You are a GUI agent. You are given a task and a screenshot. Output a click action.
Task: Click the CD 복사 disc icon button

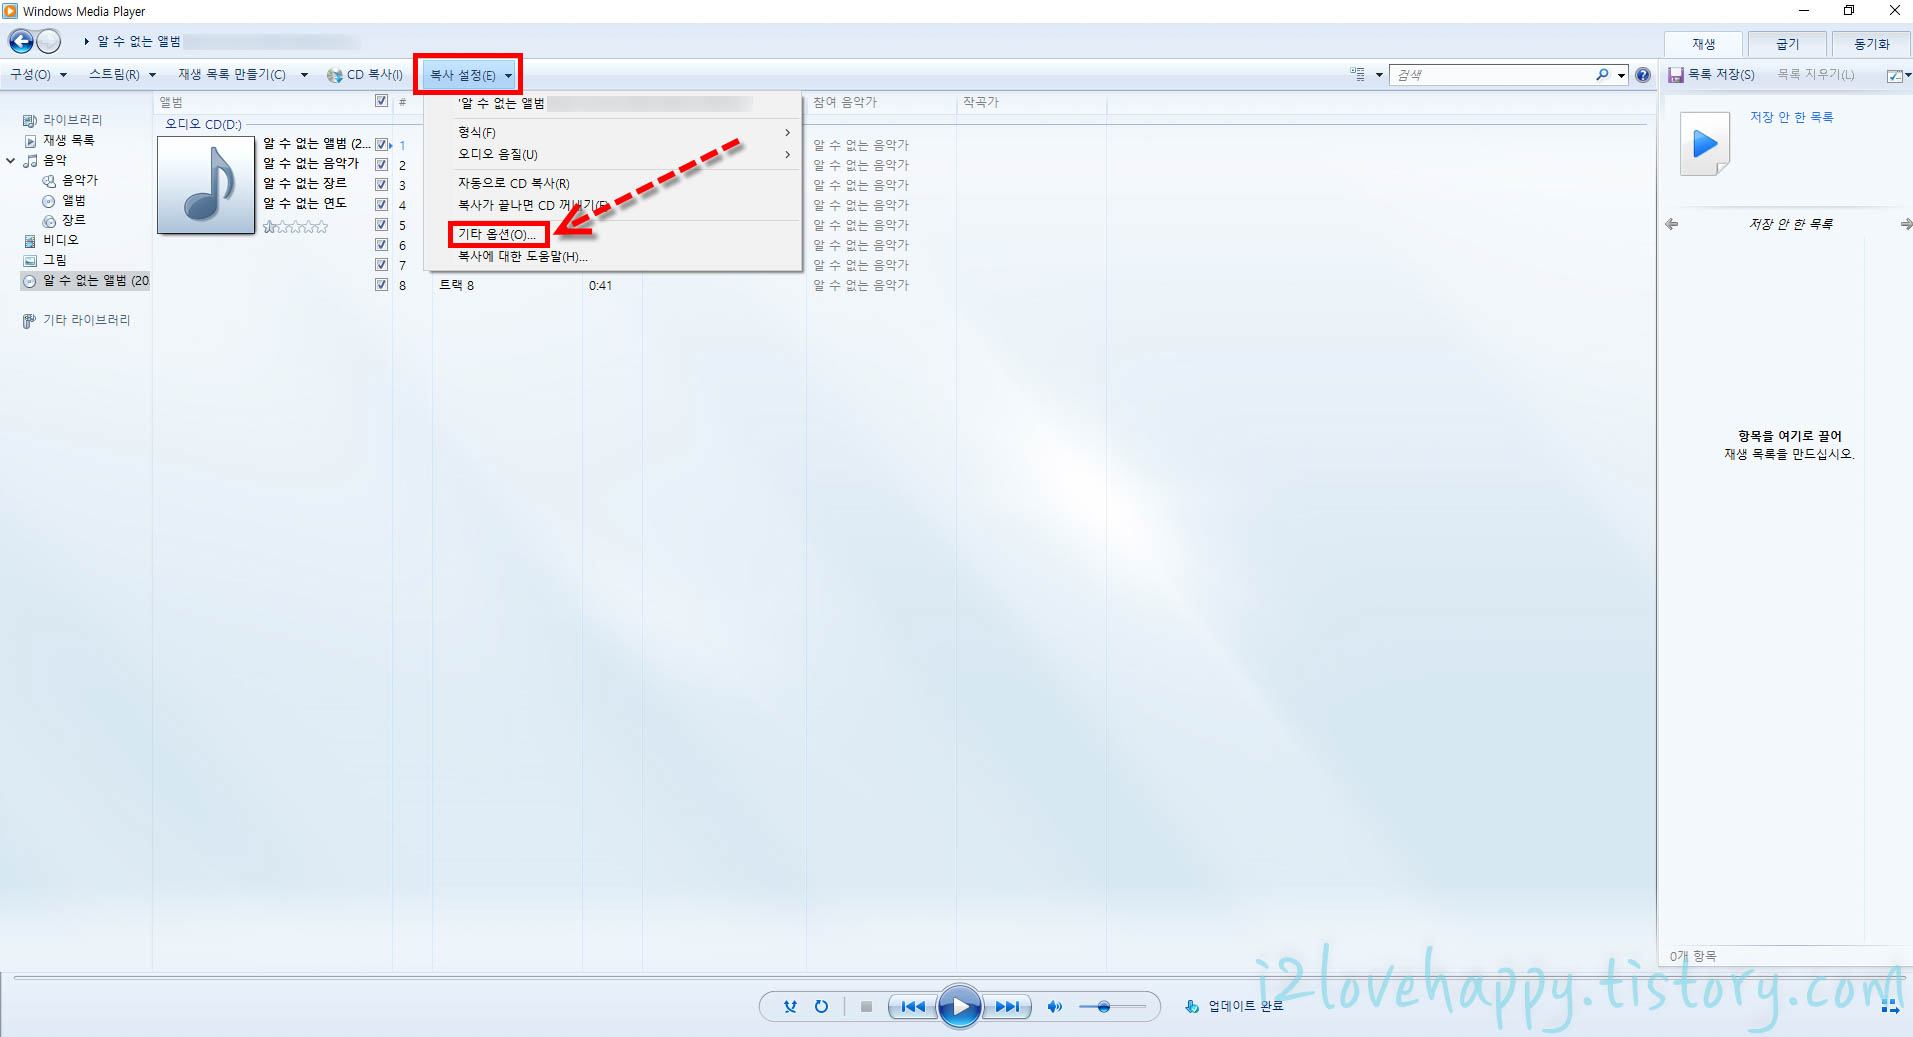pos(365,75)
